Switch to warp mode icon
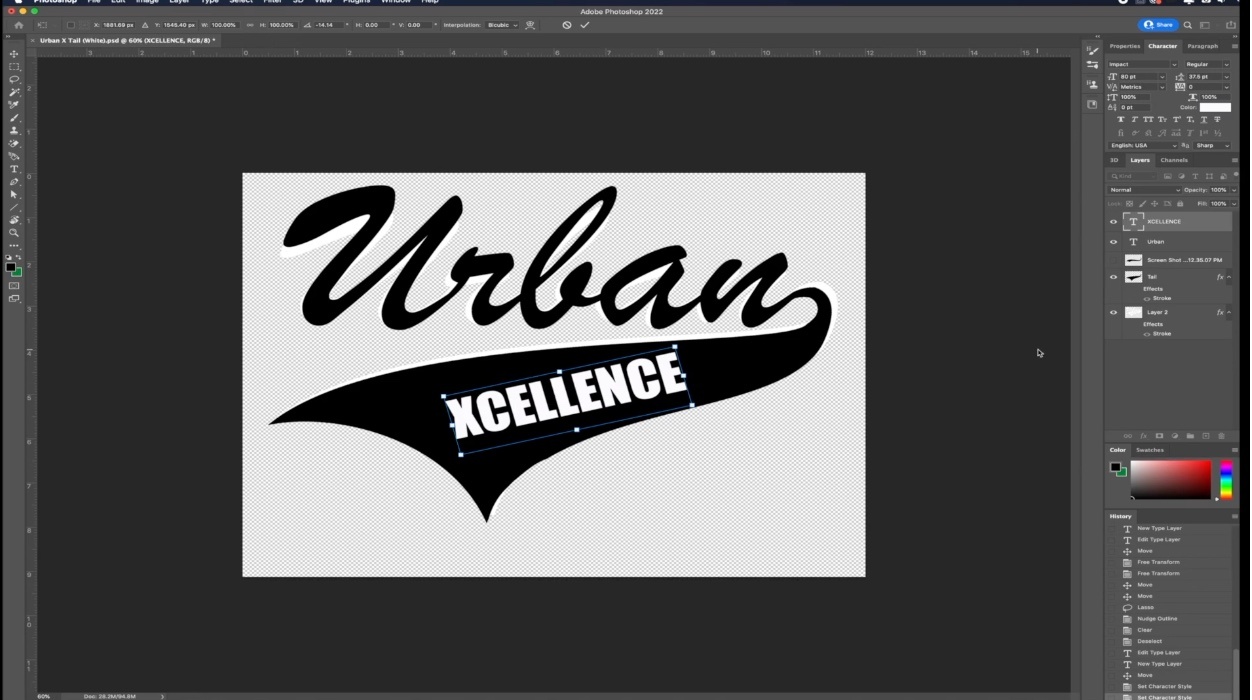The image size is (1252, 700). tap(530, 25)
